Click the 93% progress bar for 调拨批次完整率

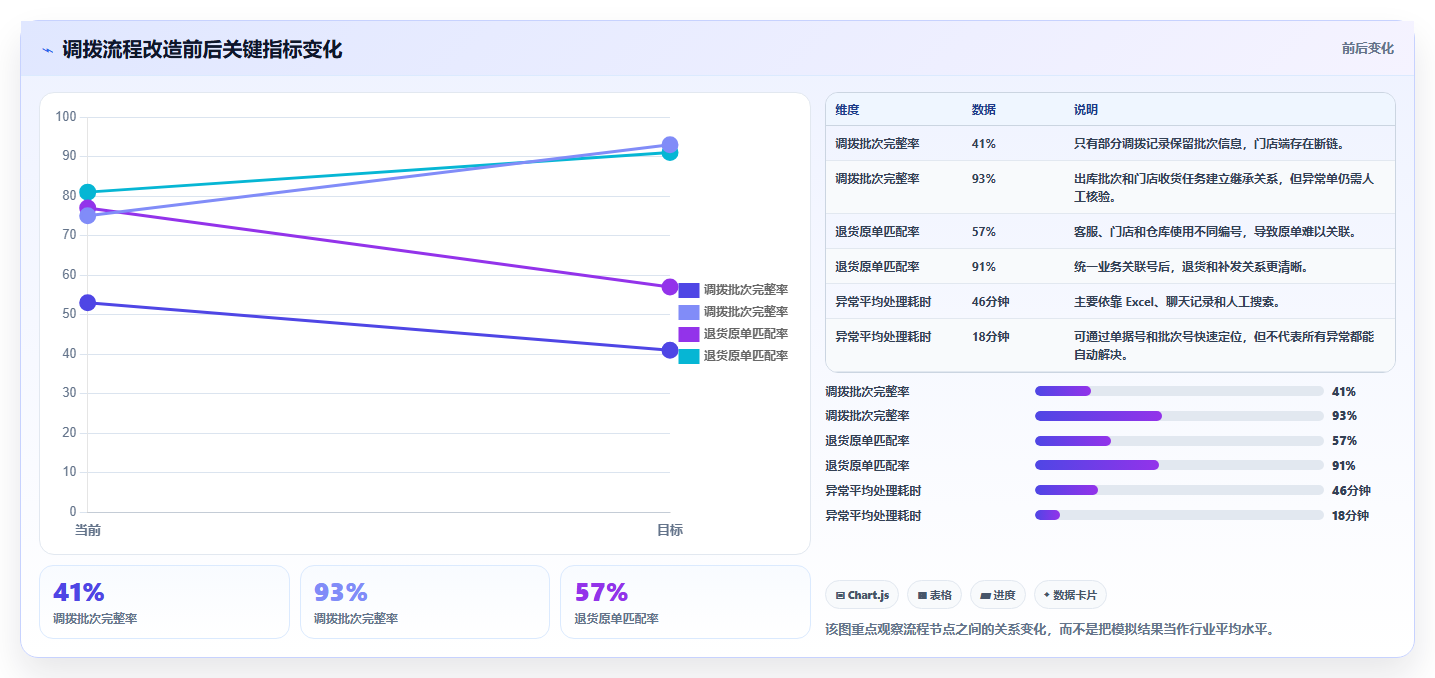pyautogui.click(x=1179, y=415)
